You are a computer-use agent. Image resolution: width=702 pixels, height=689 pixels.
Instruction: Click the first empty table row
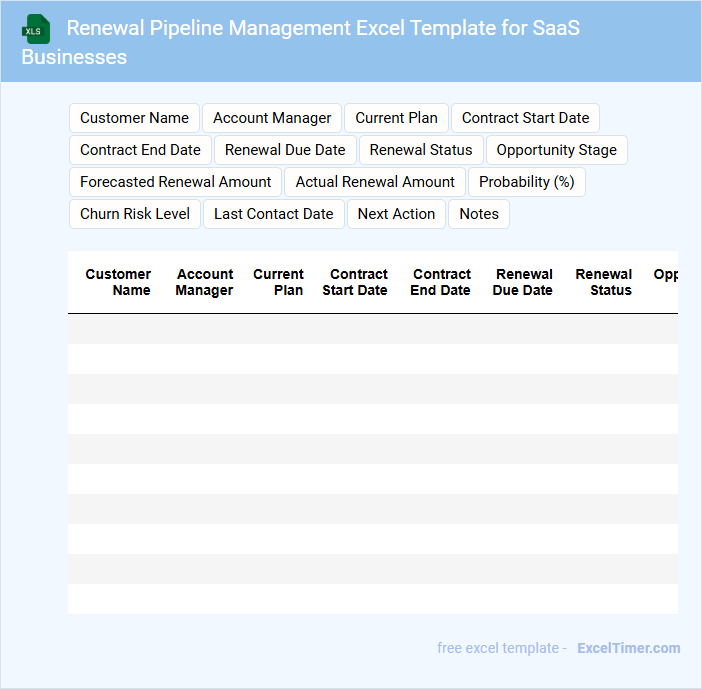372,329
